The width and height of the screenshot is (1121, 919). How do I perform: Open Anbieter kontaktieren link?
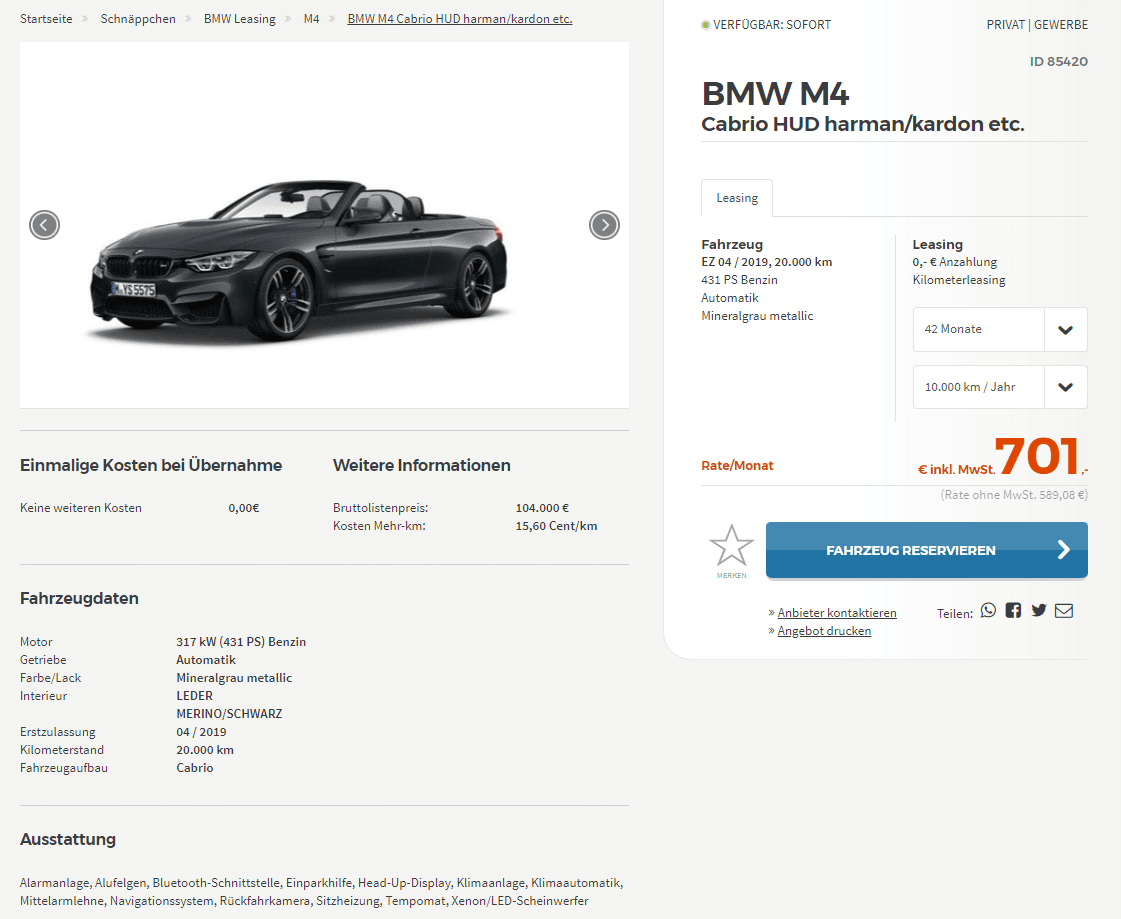pyautogui.click(x=836, y=613)
